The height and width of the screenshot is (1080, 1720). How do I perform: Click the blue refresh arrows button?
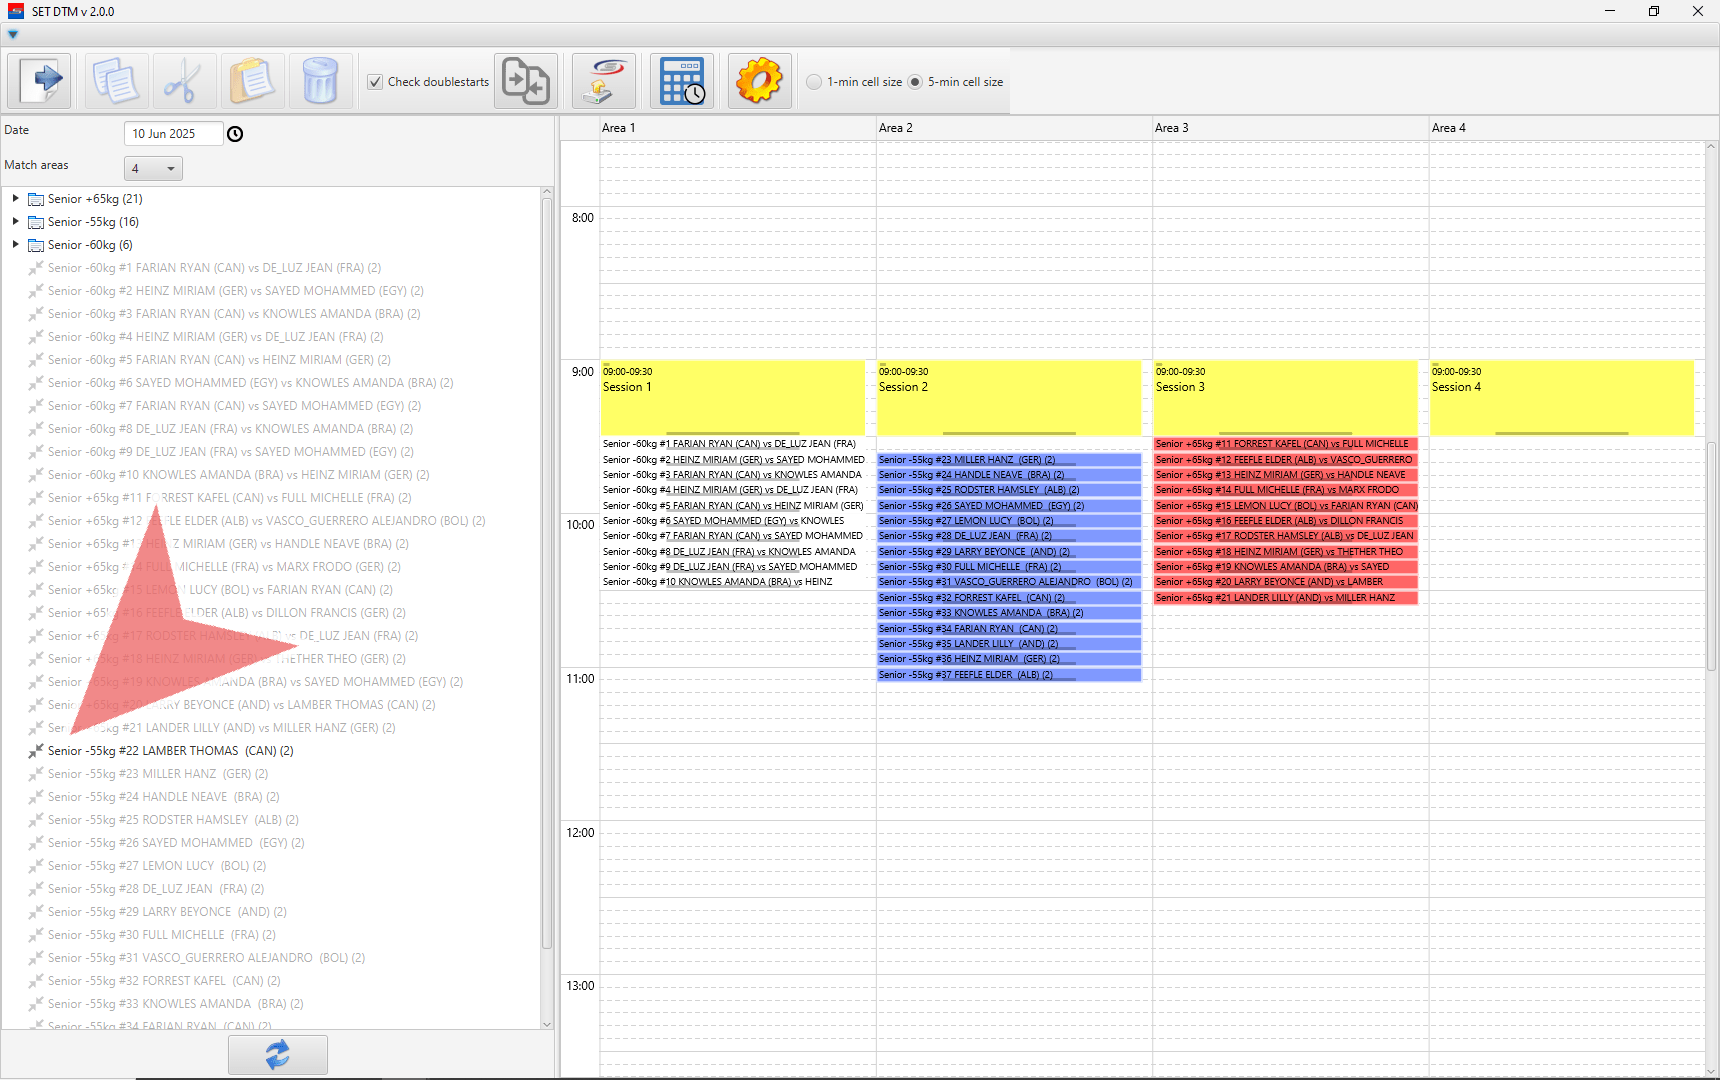click(277, 1054)
